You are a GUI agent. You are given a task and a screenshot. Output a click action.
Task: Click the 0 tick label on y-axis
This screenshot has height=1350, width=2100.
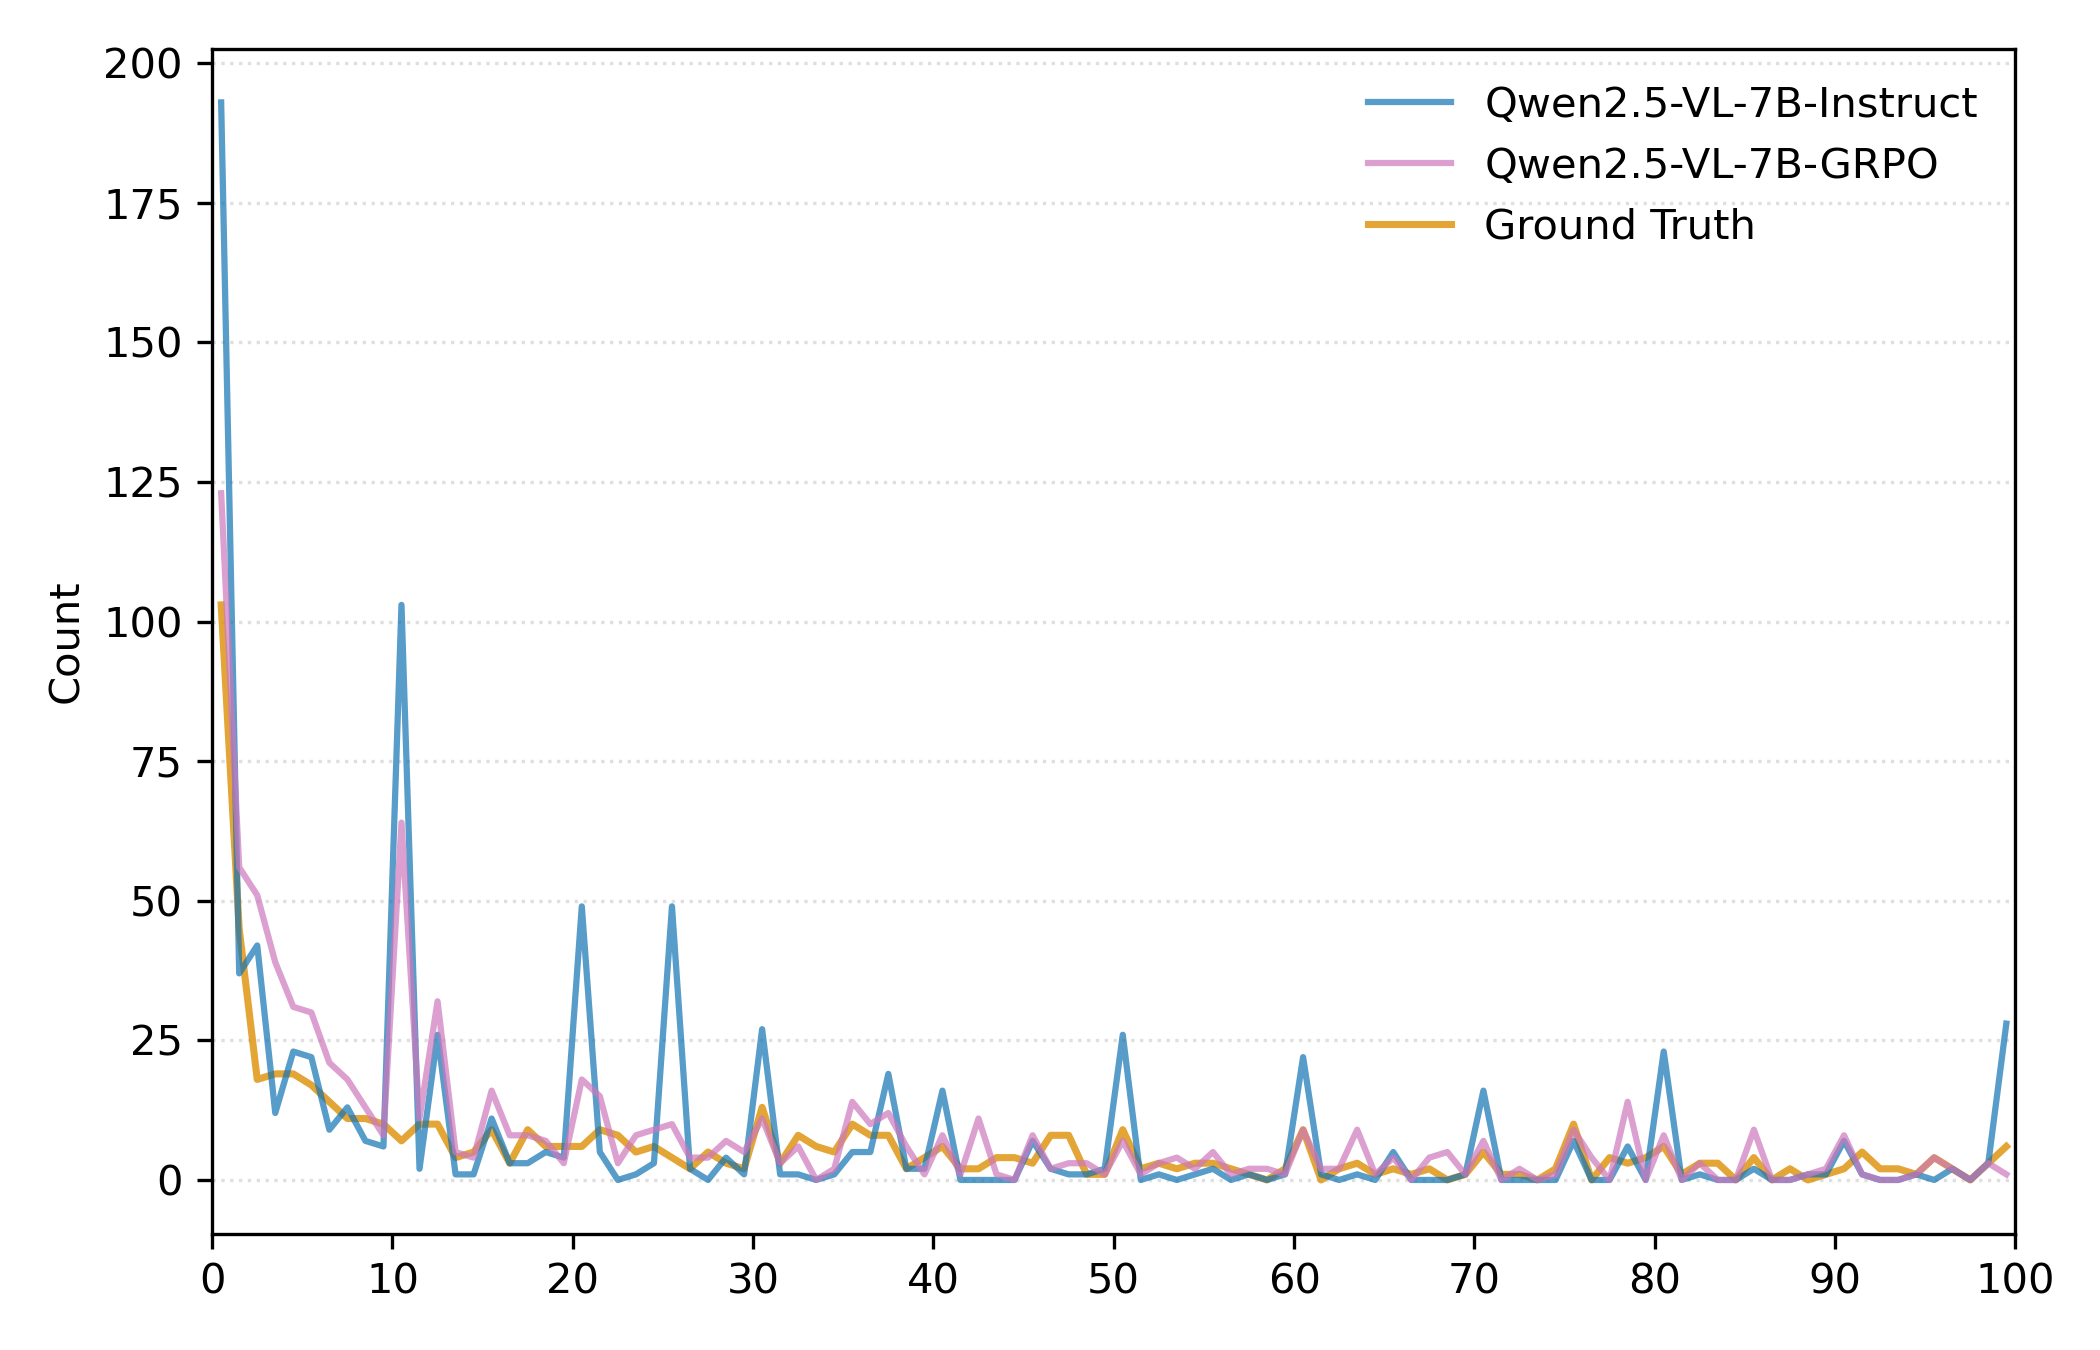coord(169,1181)
